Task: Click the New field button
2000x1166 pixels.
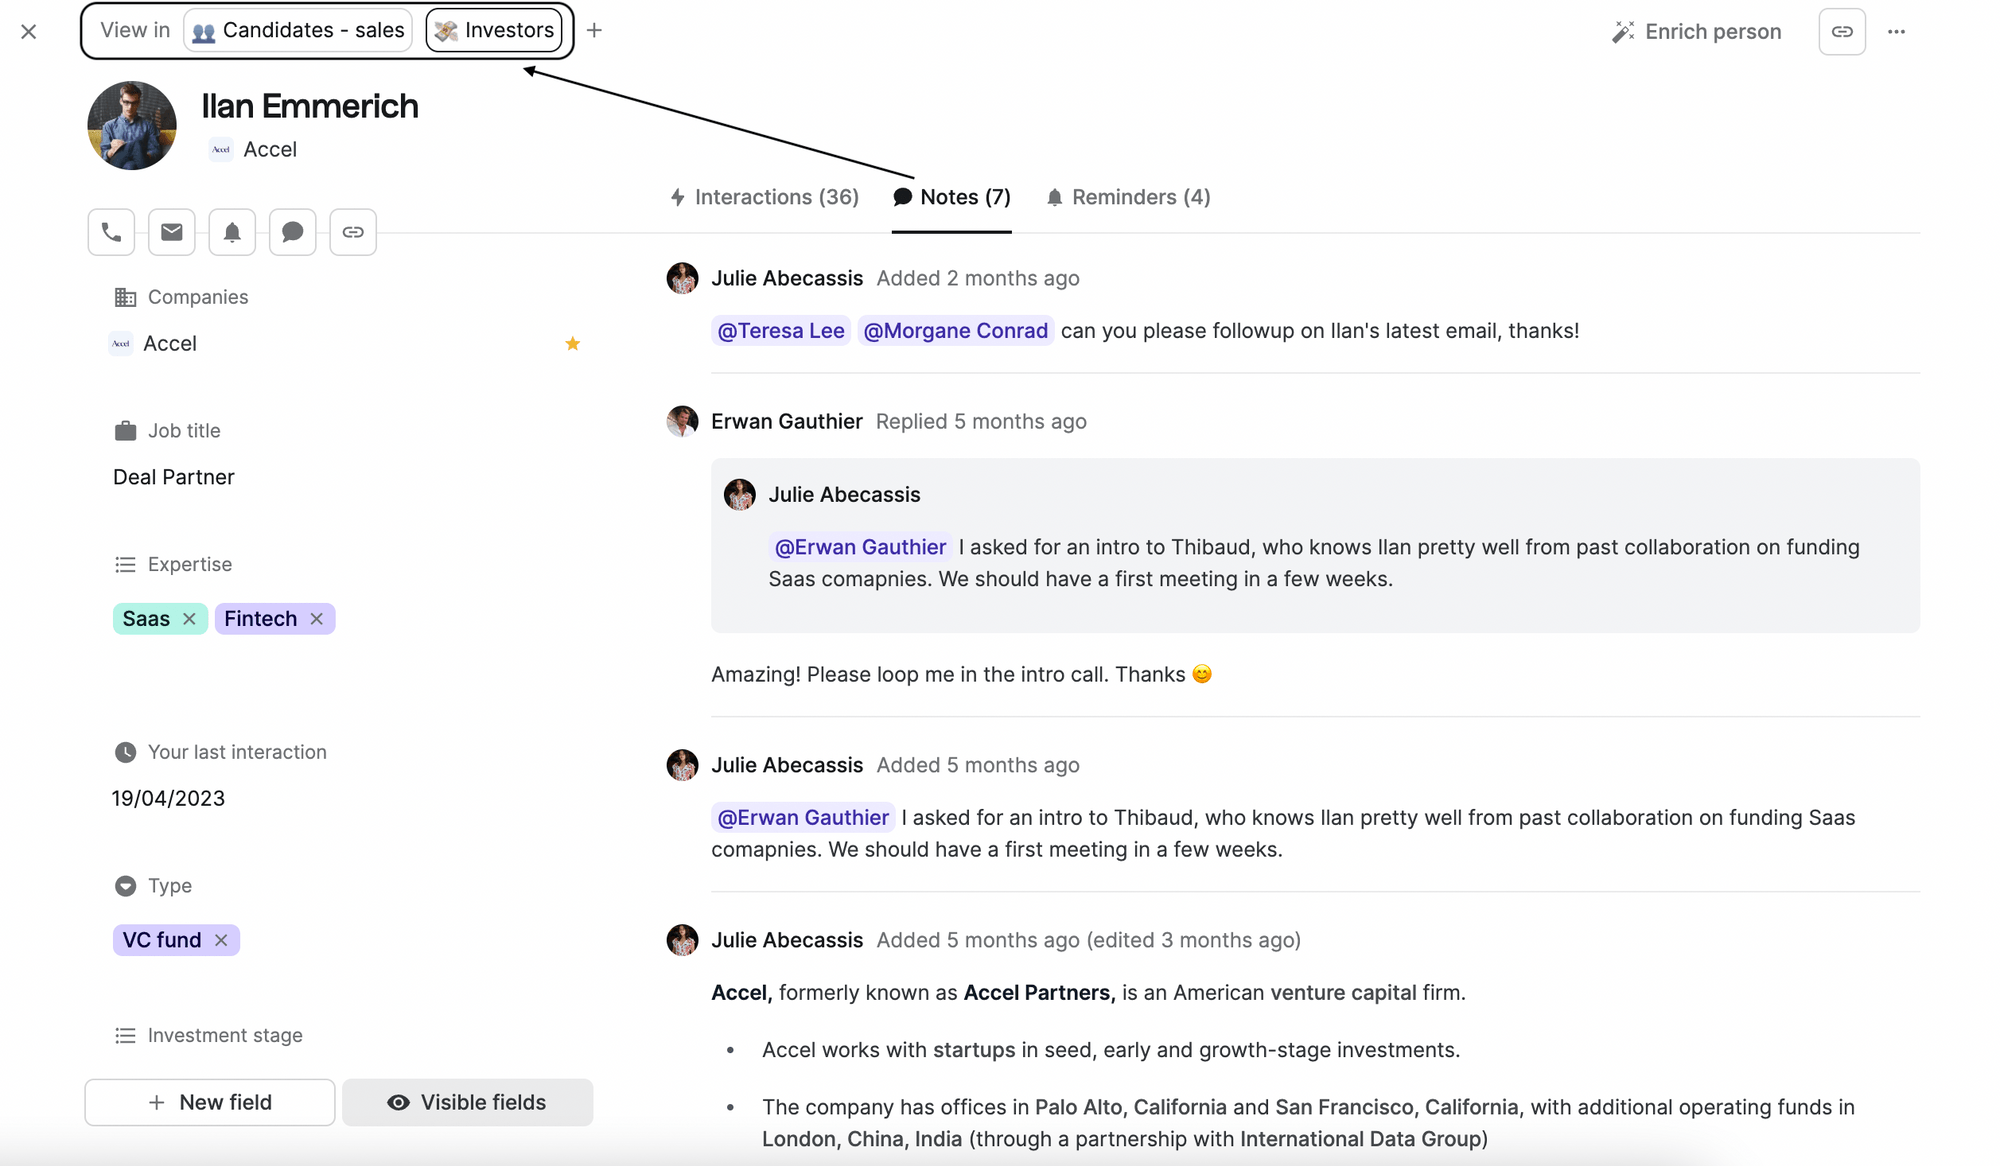Action: (209, 1102)
